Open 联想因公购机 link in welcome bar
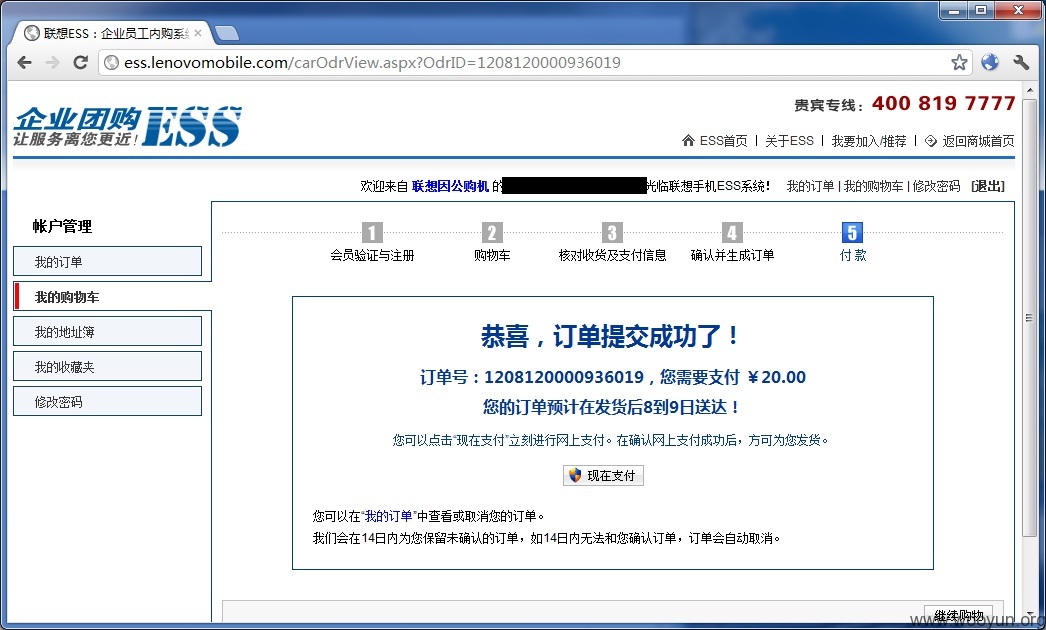This screenshot has width=1046, height=630. click(450, 186)
